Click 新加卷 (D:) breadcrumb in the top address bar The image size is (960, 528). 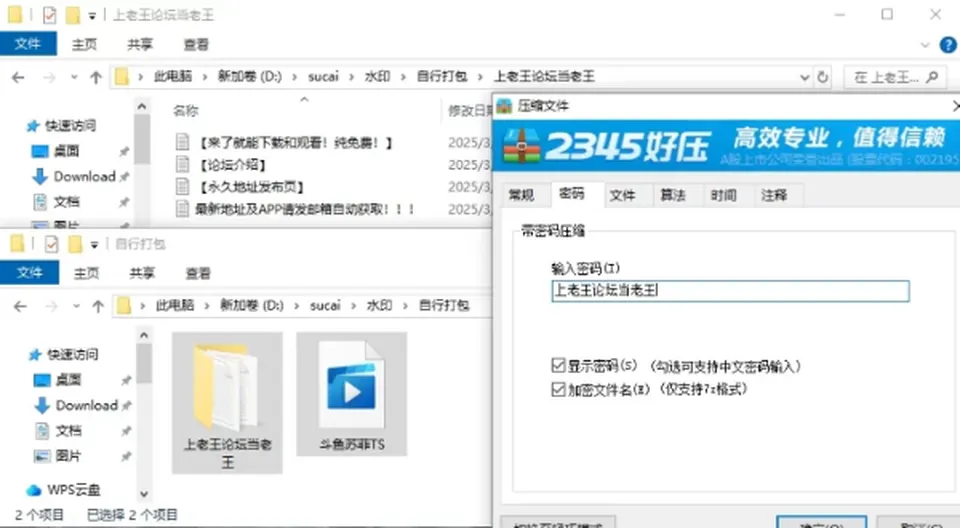250,77
